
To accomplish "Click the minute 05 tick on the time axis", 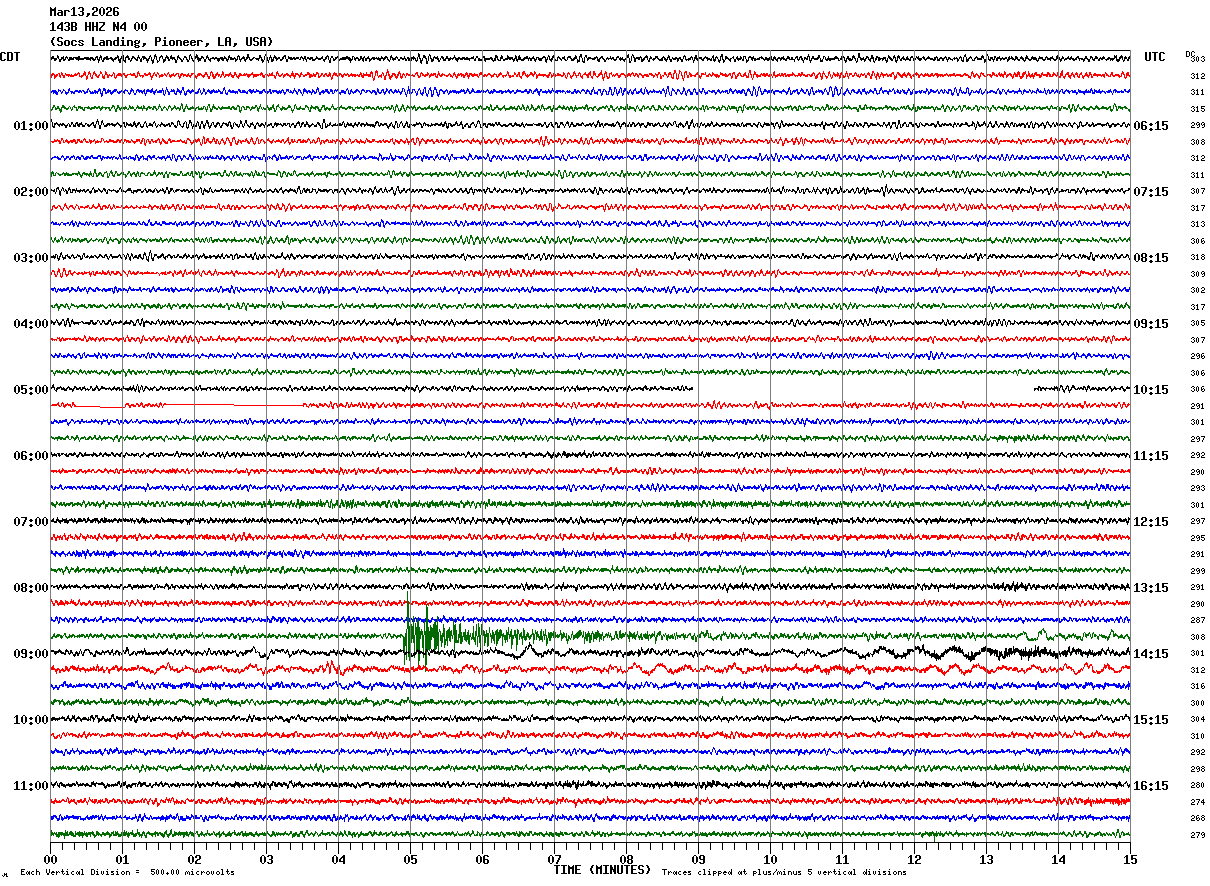I will (410, 859).
